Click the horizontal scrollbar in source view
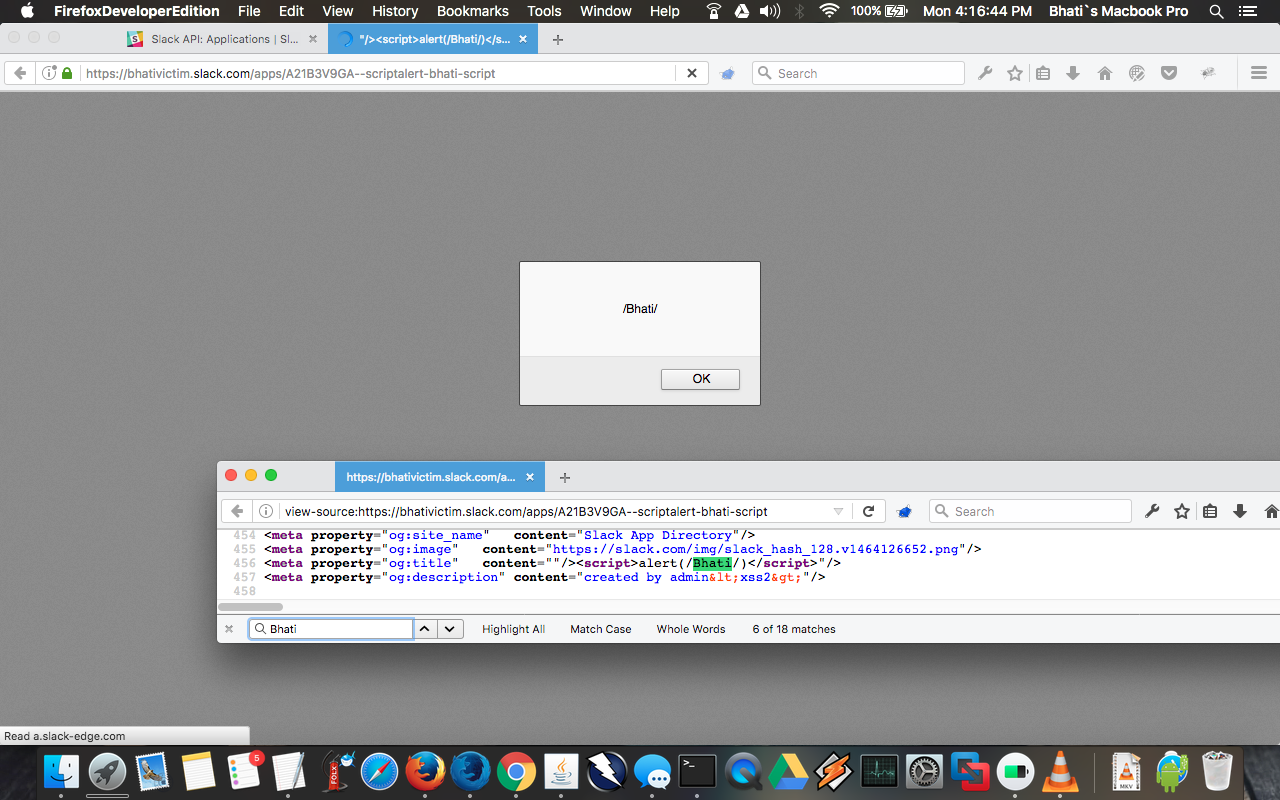Viewport: 1280px width, 800px height. click(x=251, y=606)
